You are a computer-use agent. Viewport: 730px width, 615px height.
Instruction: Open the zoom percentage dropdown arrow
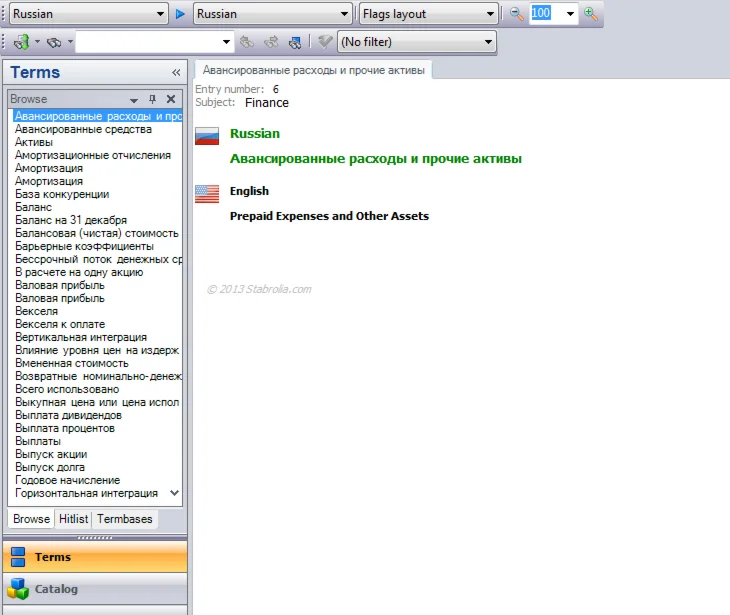570,14
